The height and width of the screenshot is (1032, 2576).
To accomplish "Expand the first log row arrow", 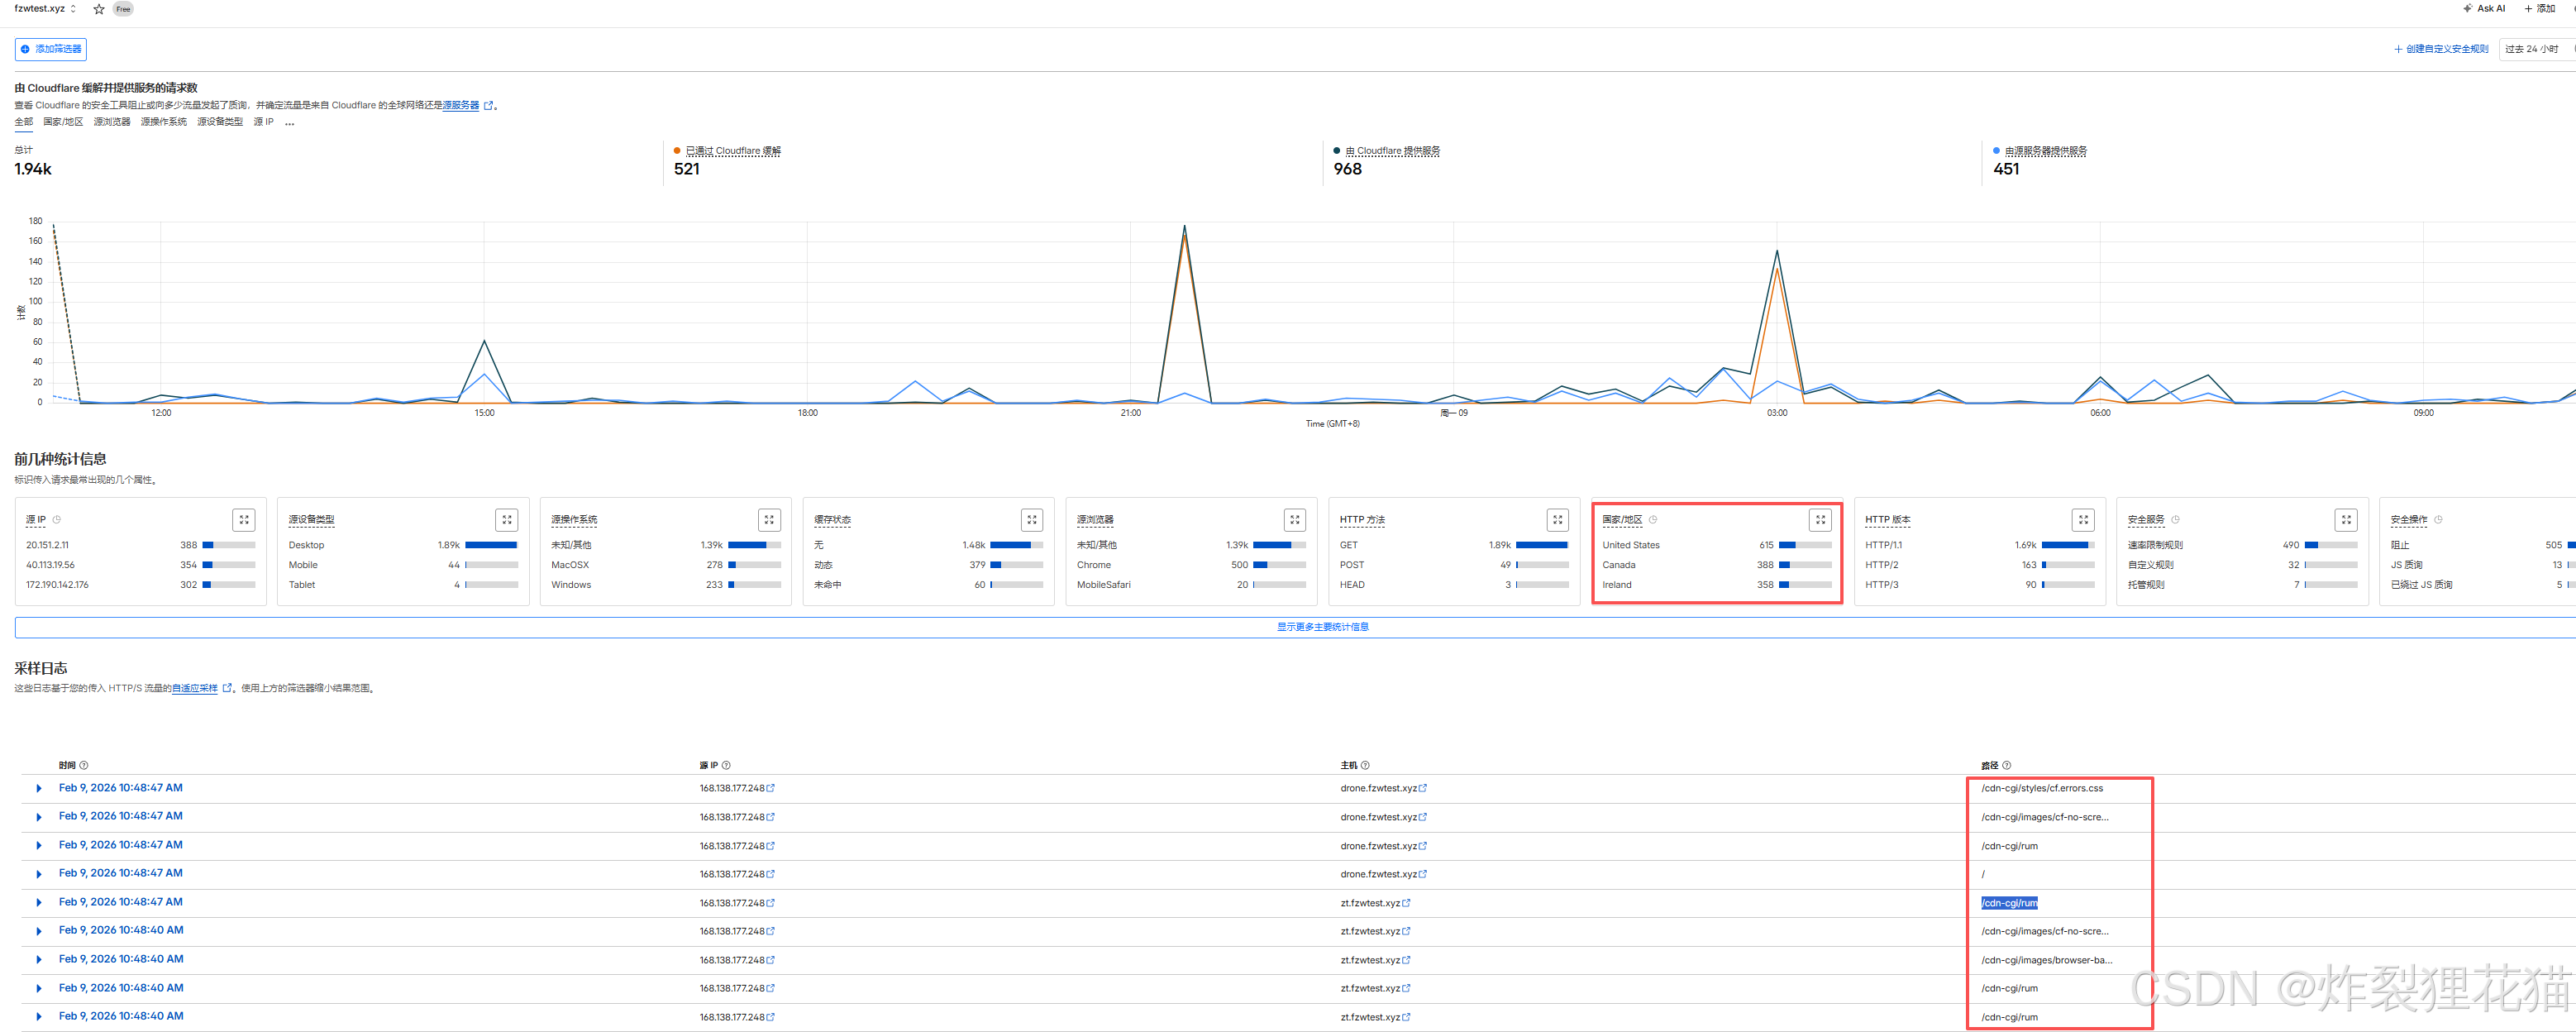I will pos(39,789).
